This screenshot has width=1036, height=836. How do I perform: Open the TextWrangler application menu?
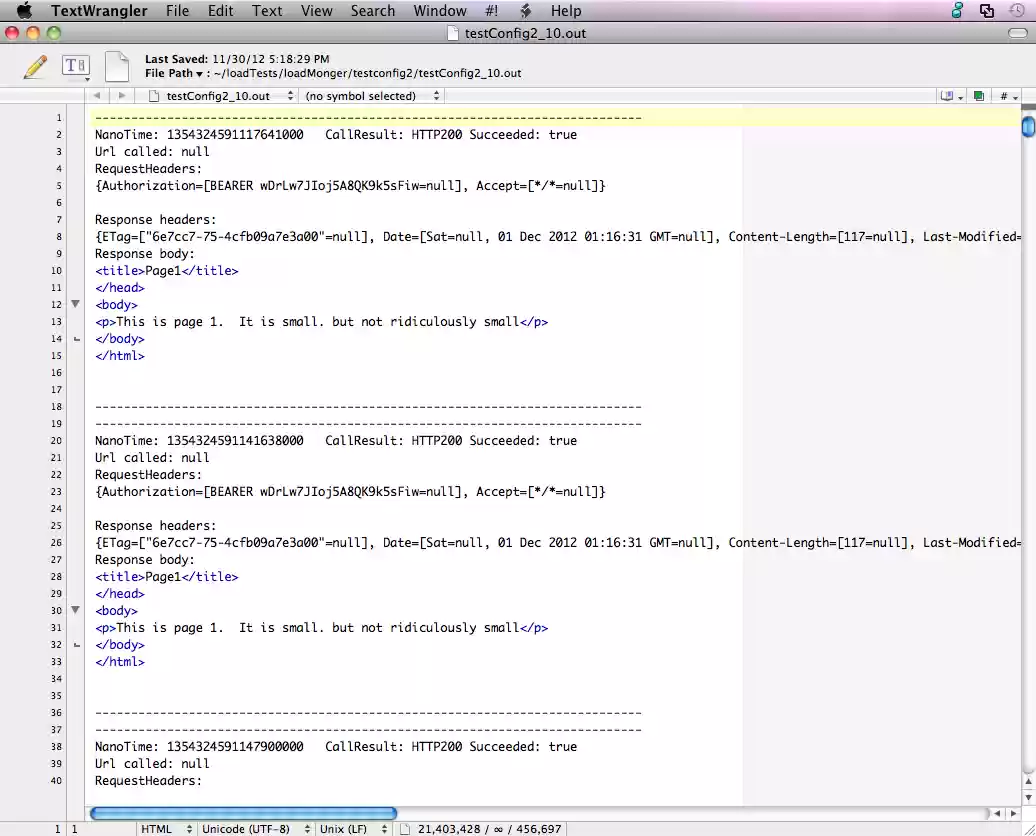point(99,11)
